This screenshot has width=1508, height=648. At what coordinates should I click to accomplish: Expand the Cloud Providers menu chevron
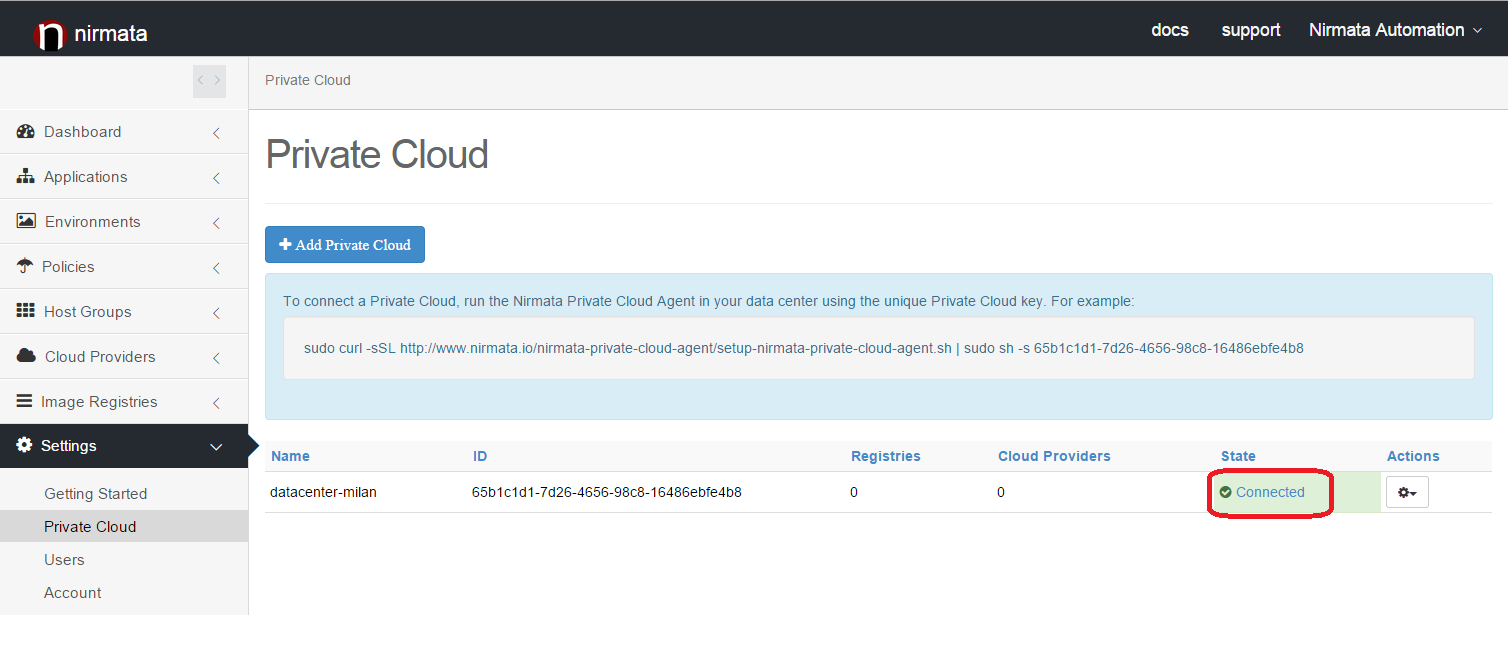216,358
